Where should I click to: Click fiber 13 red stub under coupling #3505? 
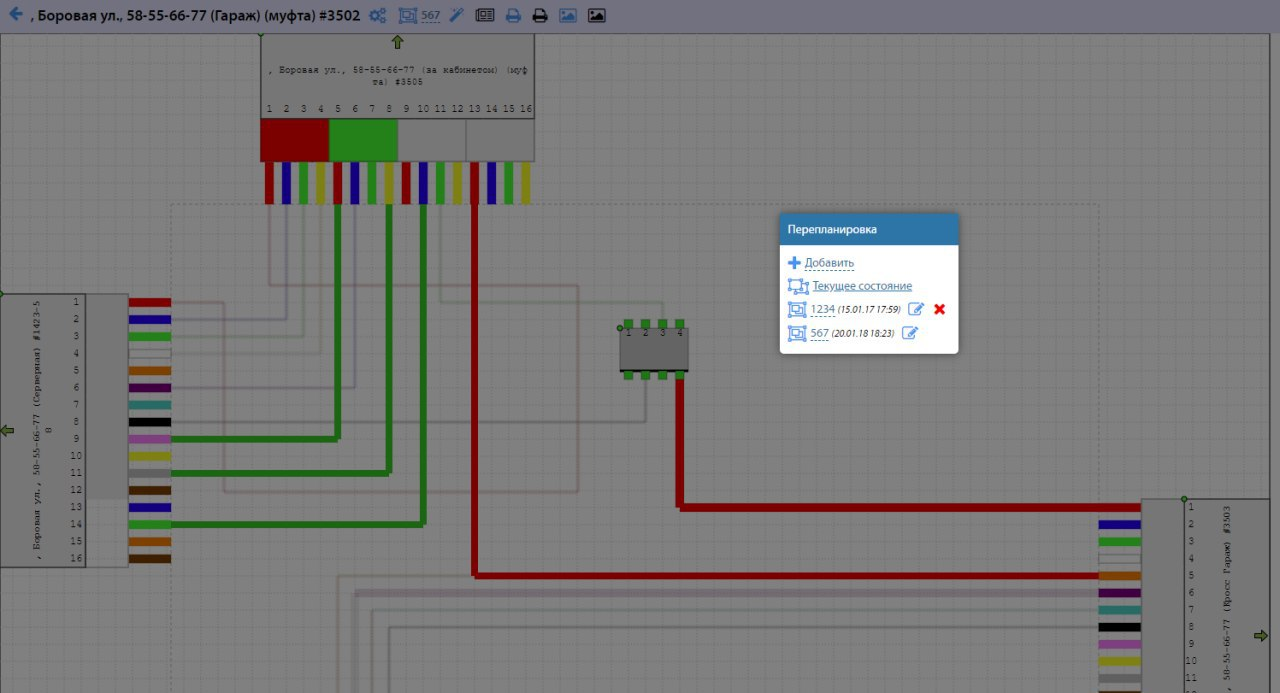(x=474, y=183)
